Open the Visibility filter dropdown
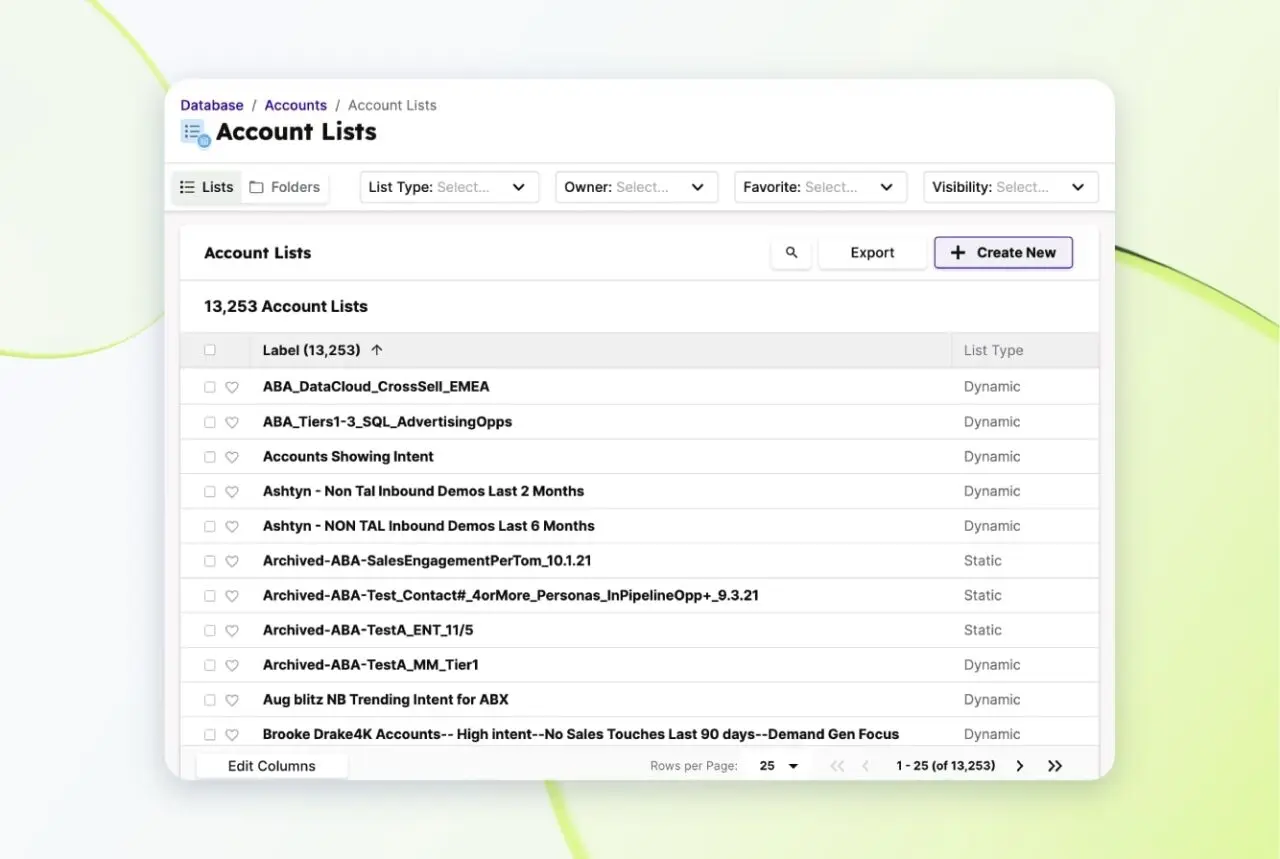Viewport: 1280px width, 859px height. click(x=1010, y=187)
